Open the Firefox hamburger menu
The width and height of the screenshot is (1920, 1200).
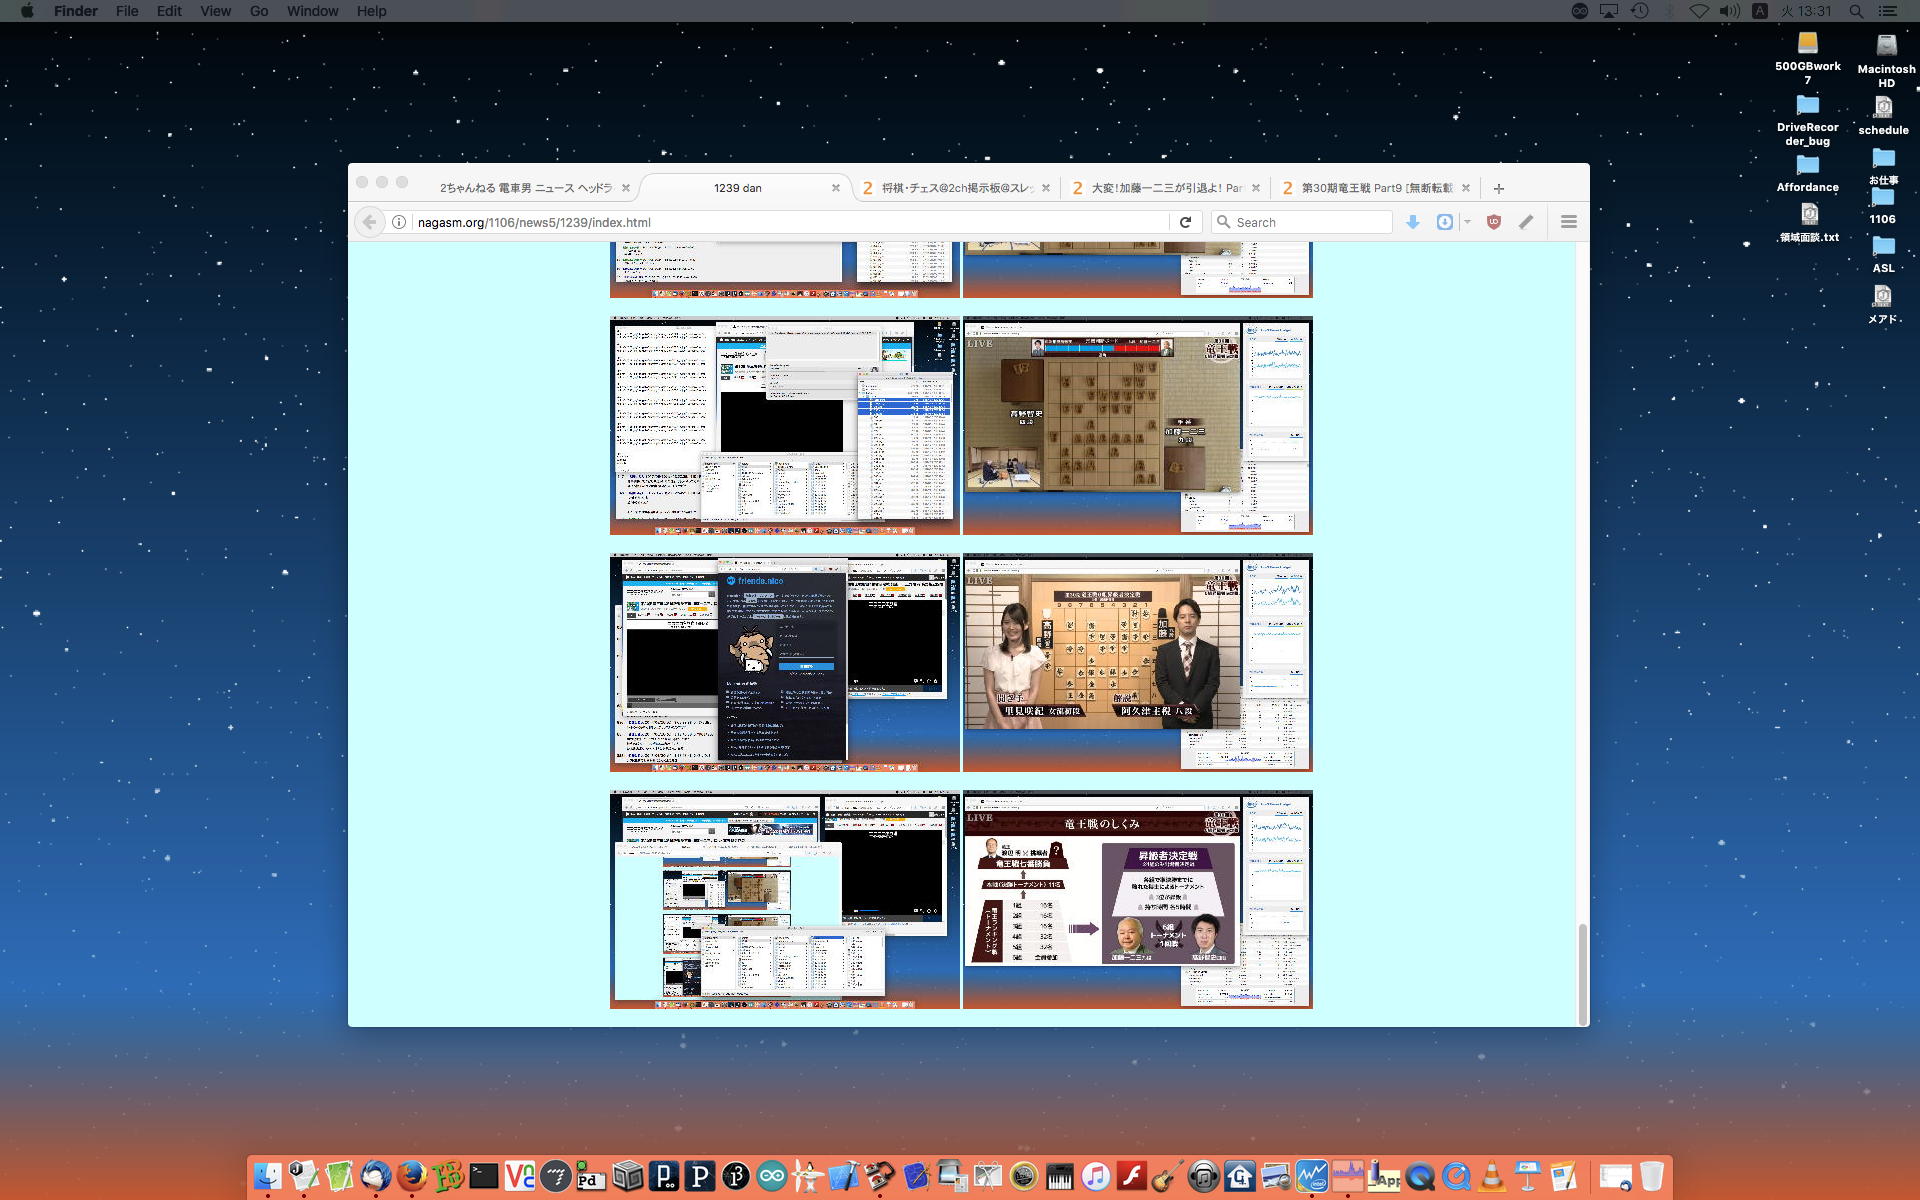tap(1568, 222)
